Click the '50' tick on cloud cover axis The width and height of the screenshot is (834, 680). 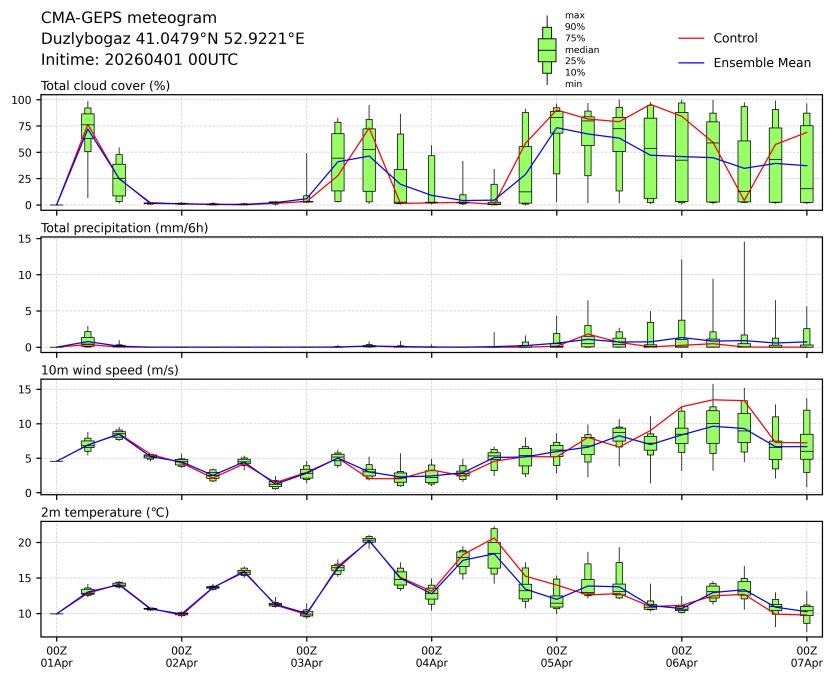pyautogui.click(x=25, y=152)
